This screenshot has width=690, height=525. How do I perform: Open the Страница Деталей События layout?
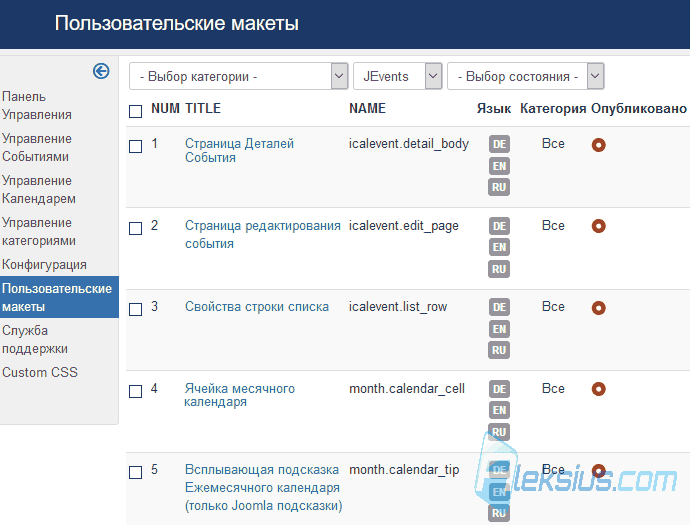(239, 150)
